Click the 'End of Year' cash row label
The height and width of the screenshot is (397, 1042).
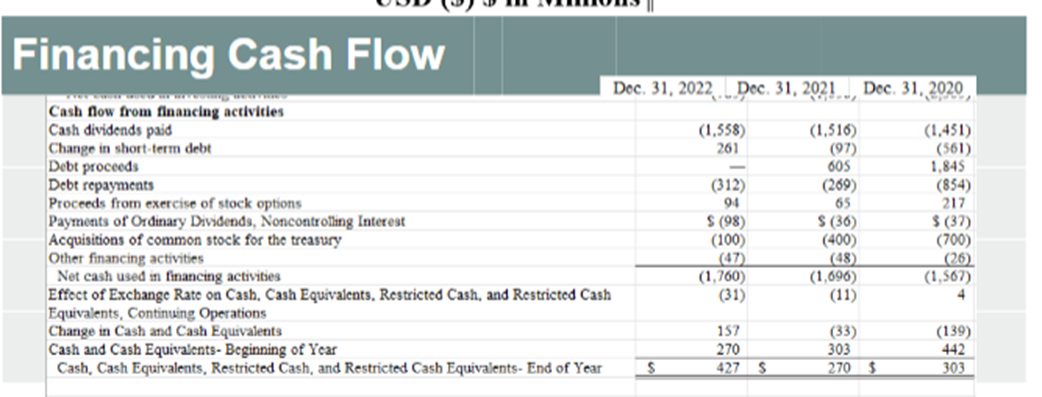(x=330, y=367)
